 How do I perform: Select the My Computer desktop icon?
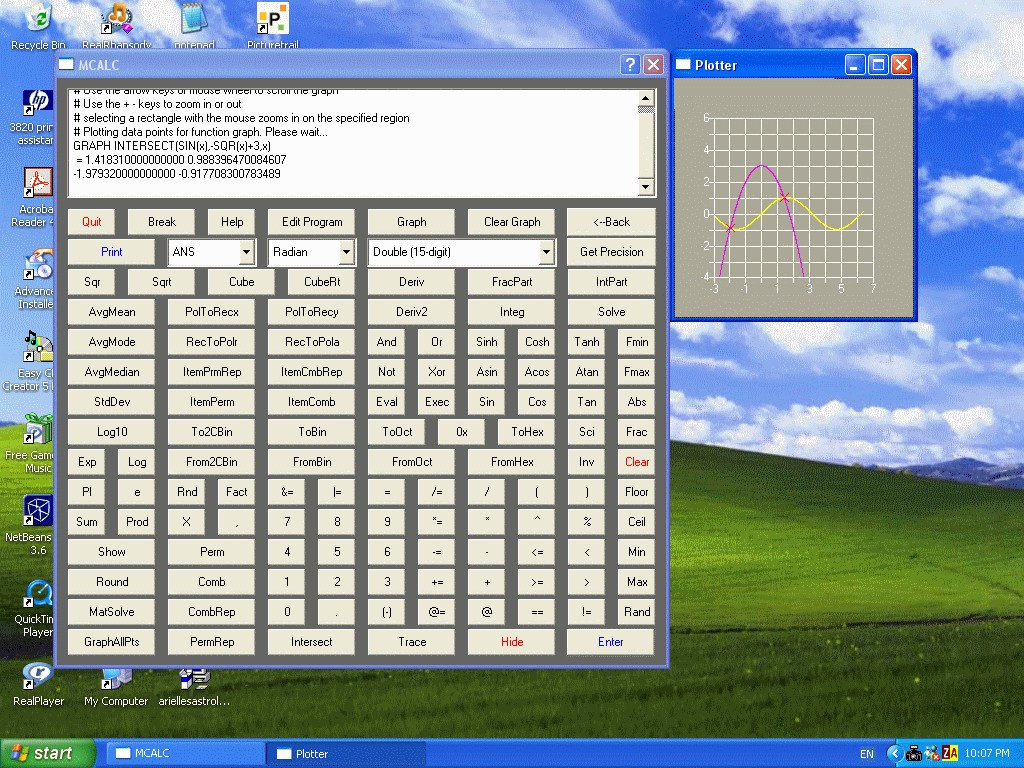coord(116,688)
